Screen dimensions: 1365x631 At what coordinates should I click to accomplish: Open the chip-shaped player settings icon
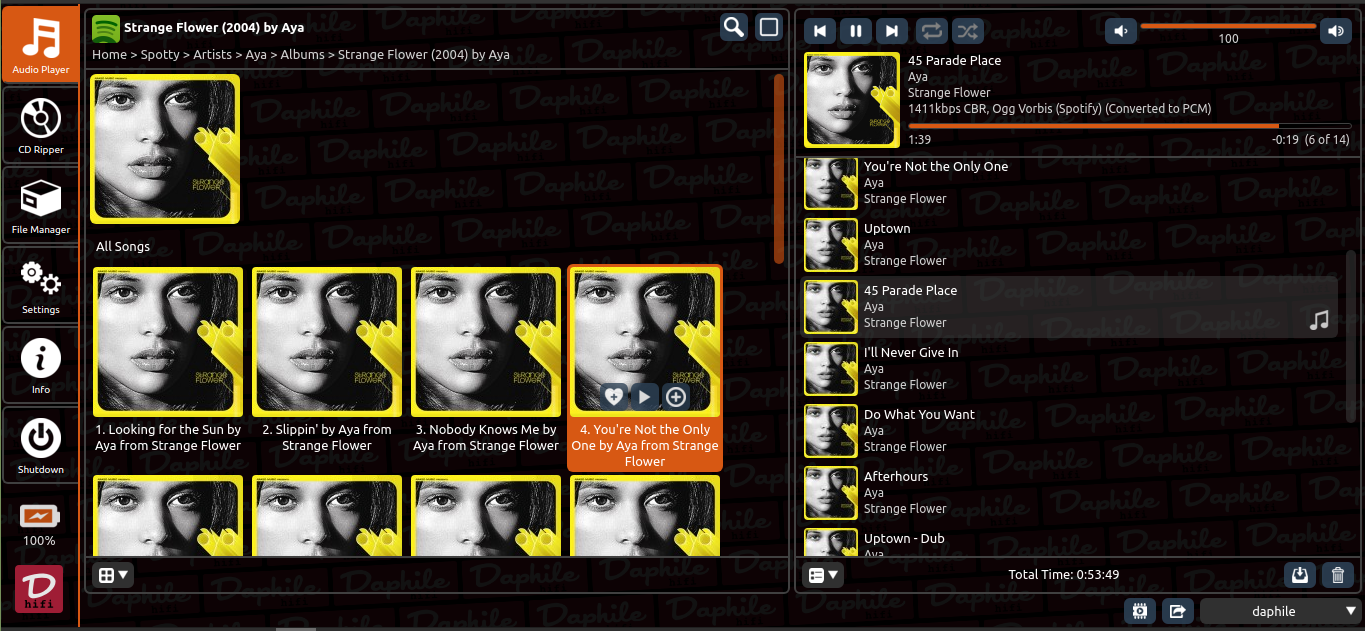tap(1140, 611)
